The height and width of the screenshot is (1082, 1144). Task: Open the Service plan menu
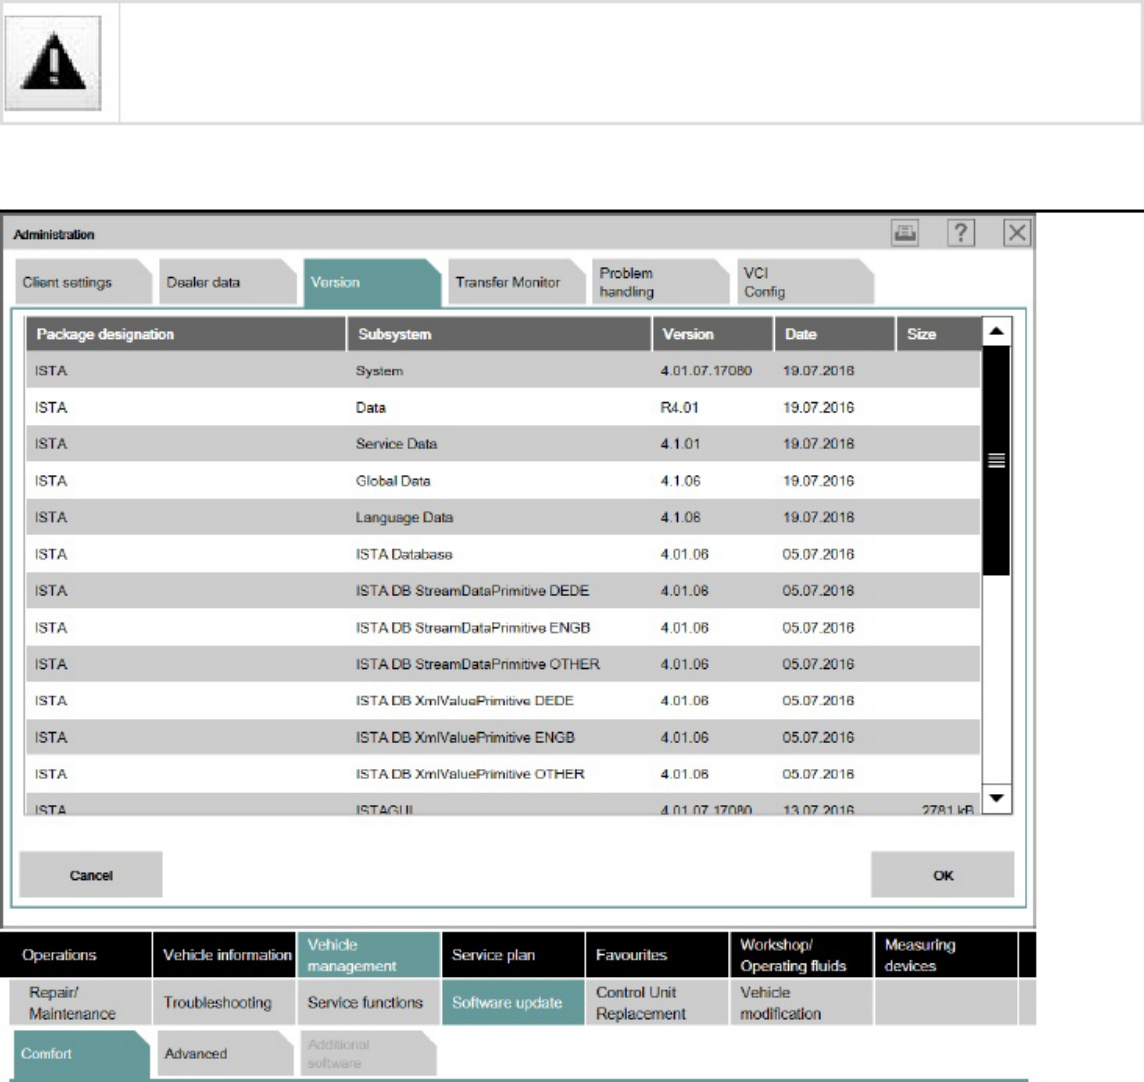coord(513,955)
